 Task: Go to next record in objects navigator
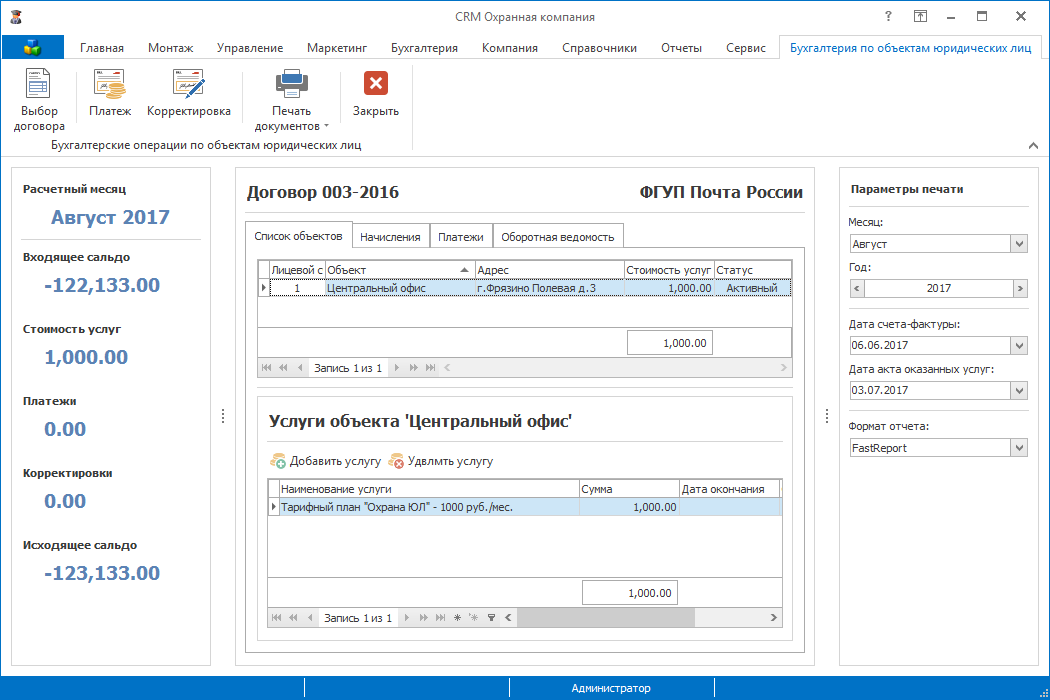(x=396, y=367)
